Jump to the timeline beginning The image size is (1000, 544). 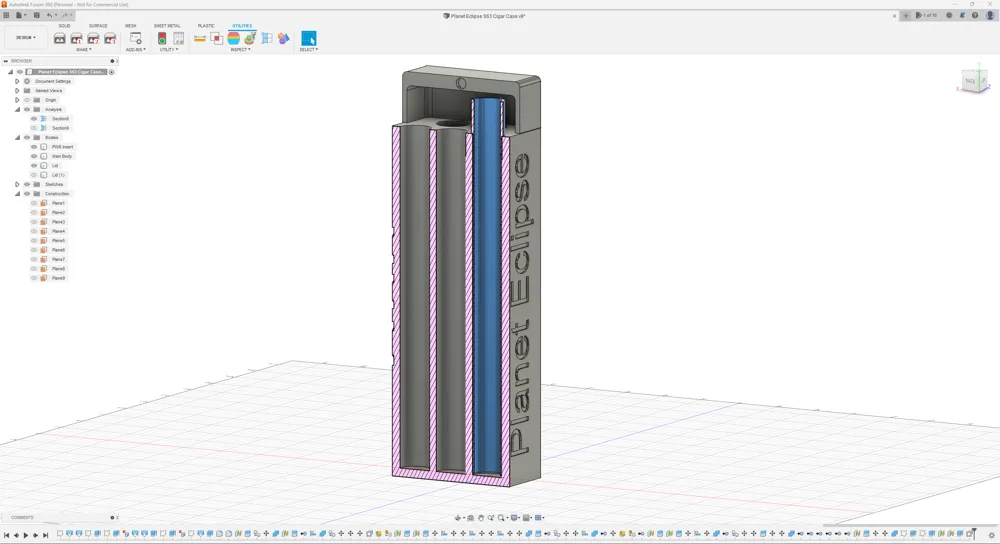[x=6, y=536]
